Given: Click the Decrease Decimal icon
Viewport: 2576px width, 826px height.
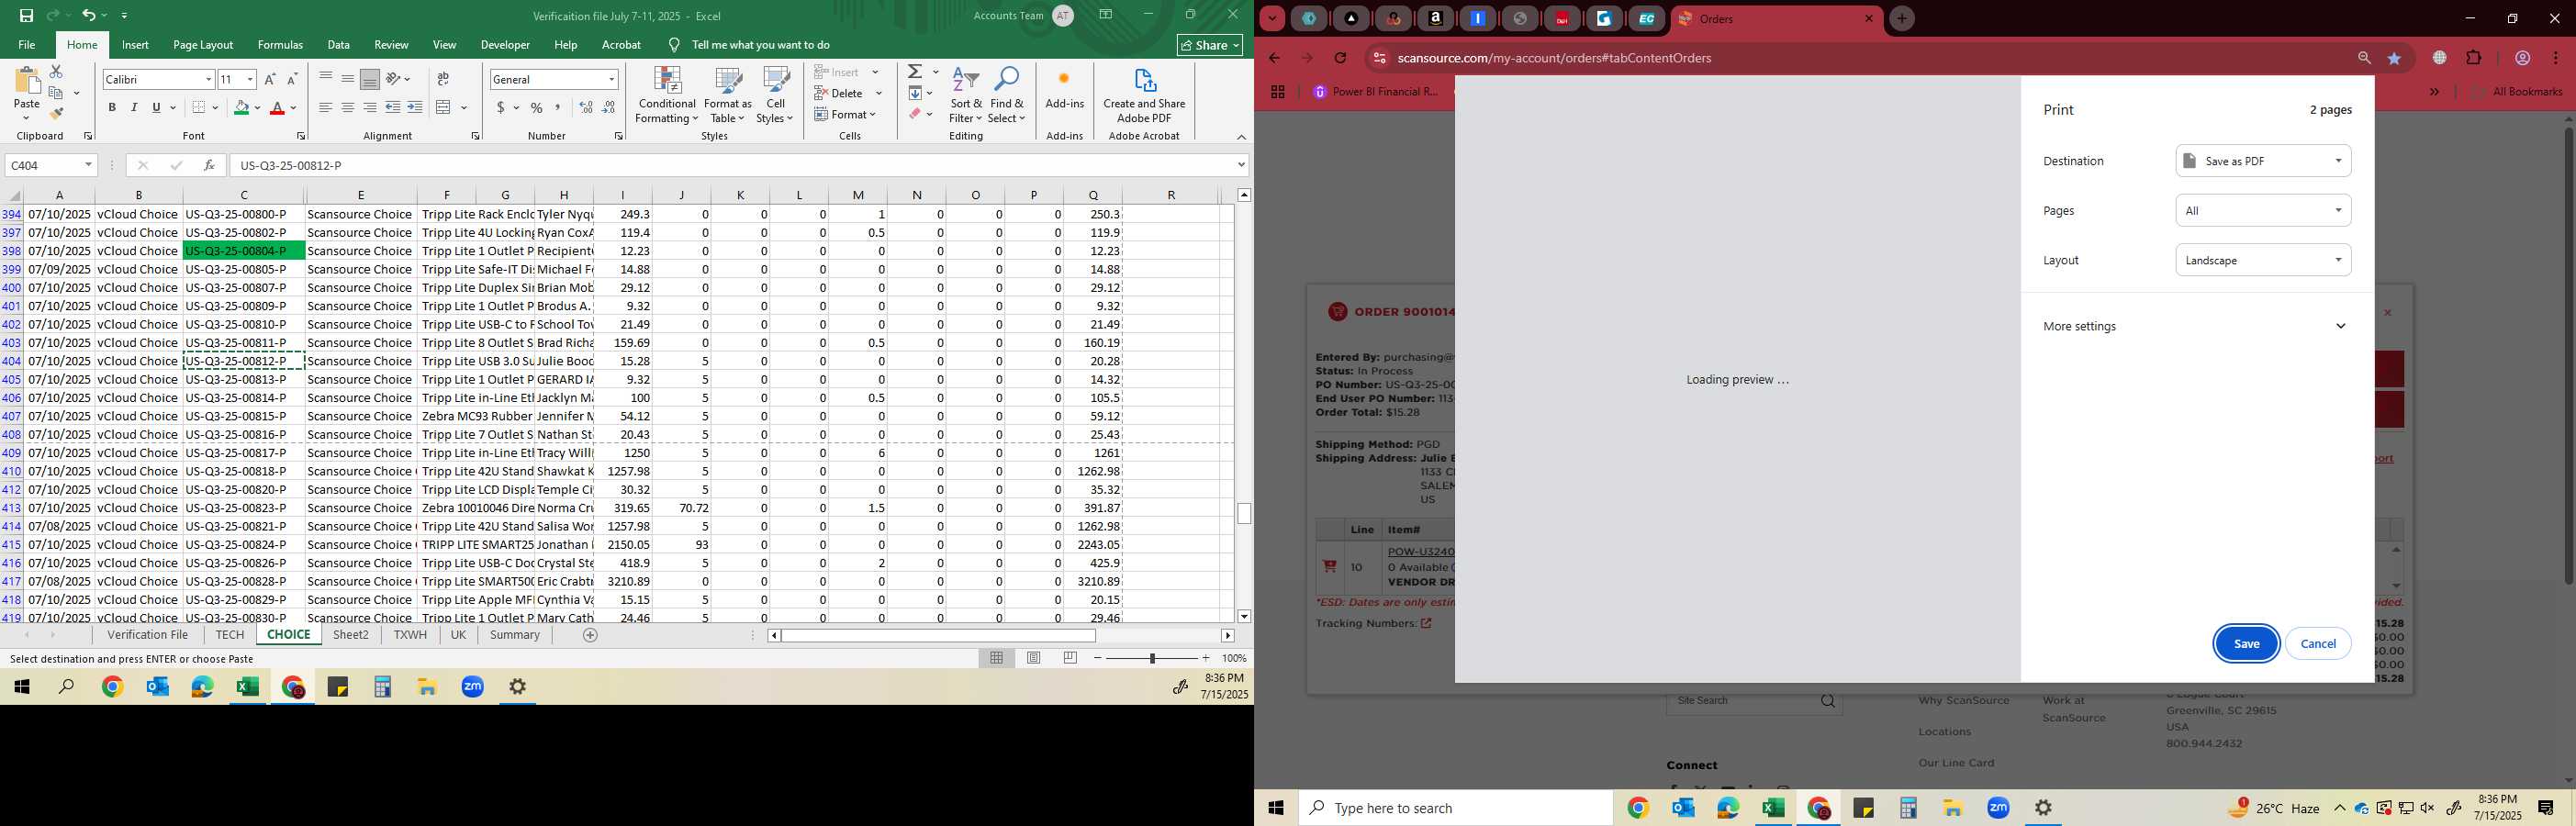Looking at the screenshot, I should [x=609, y=108].
